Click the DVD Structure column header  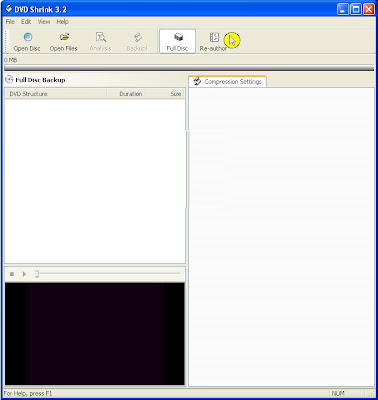(56, 94)
